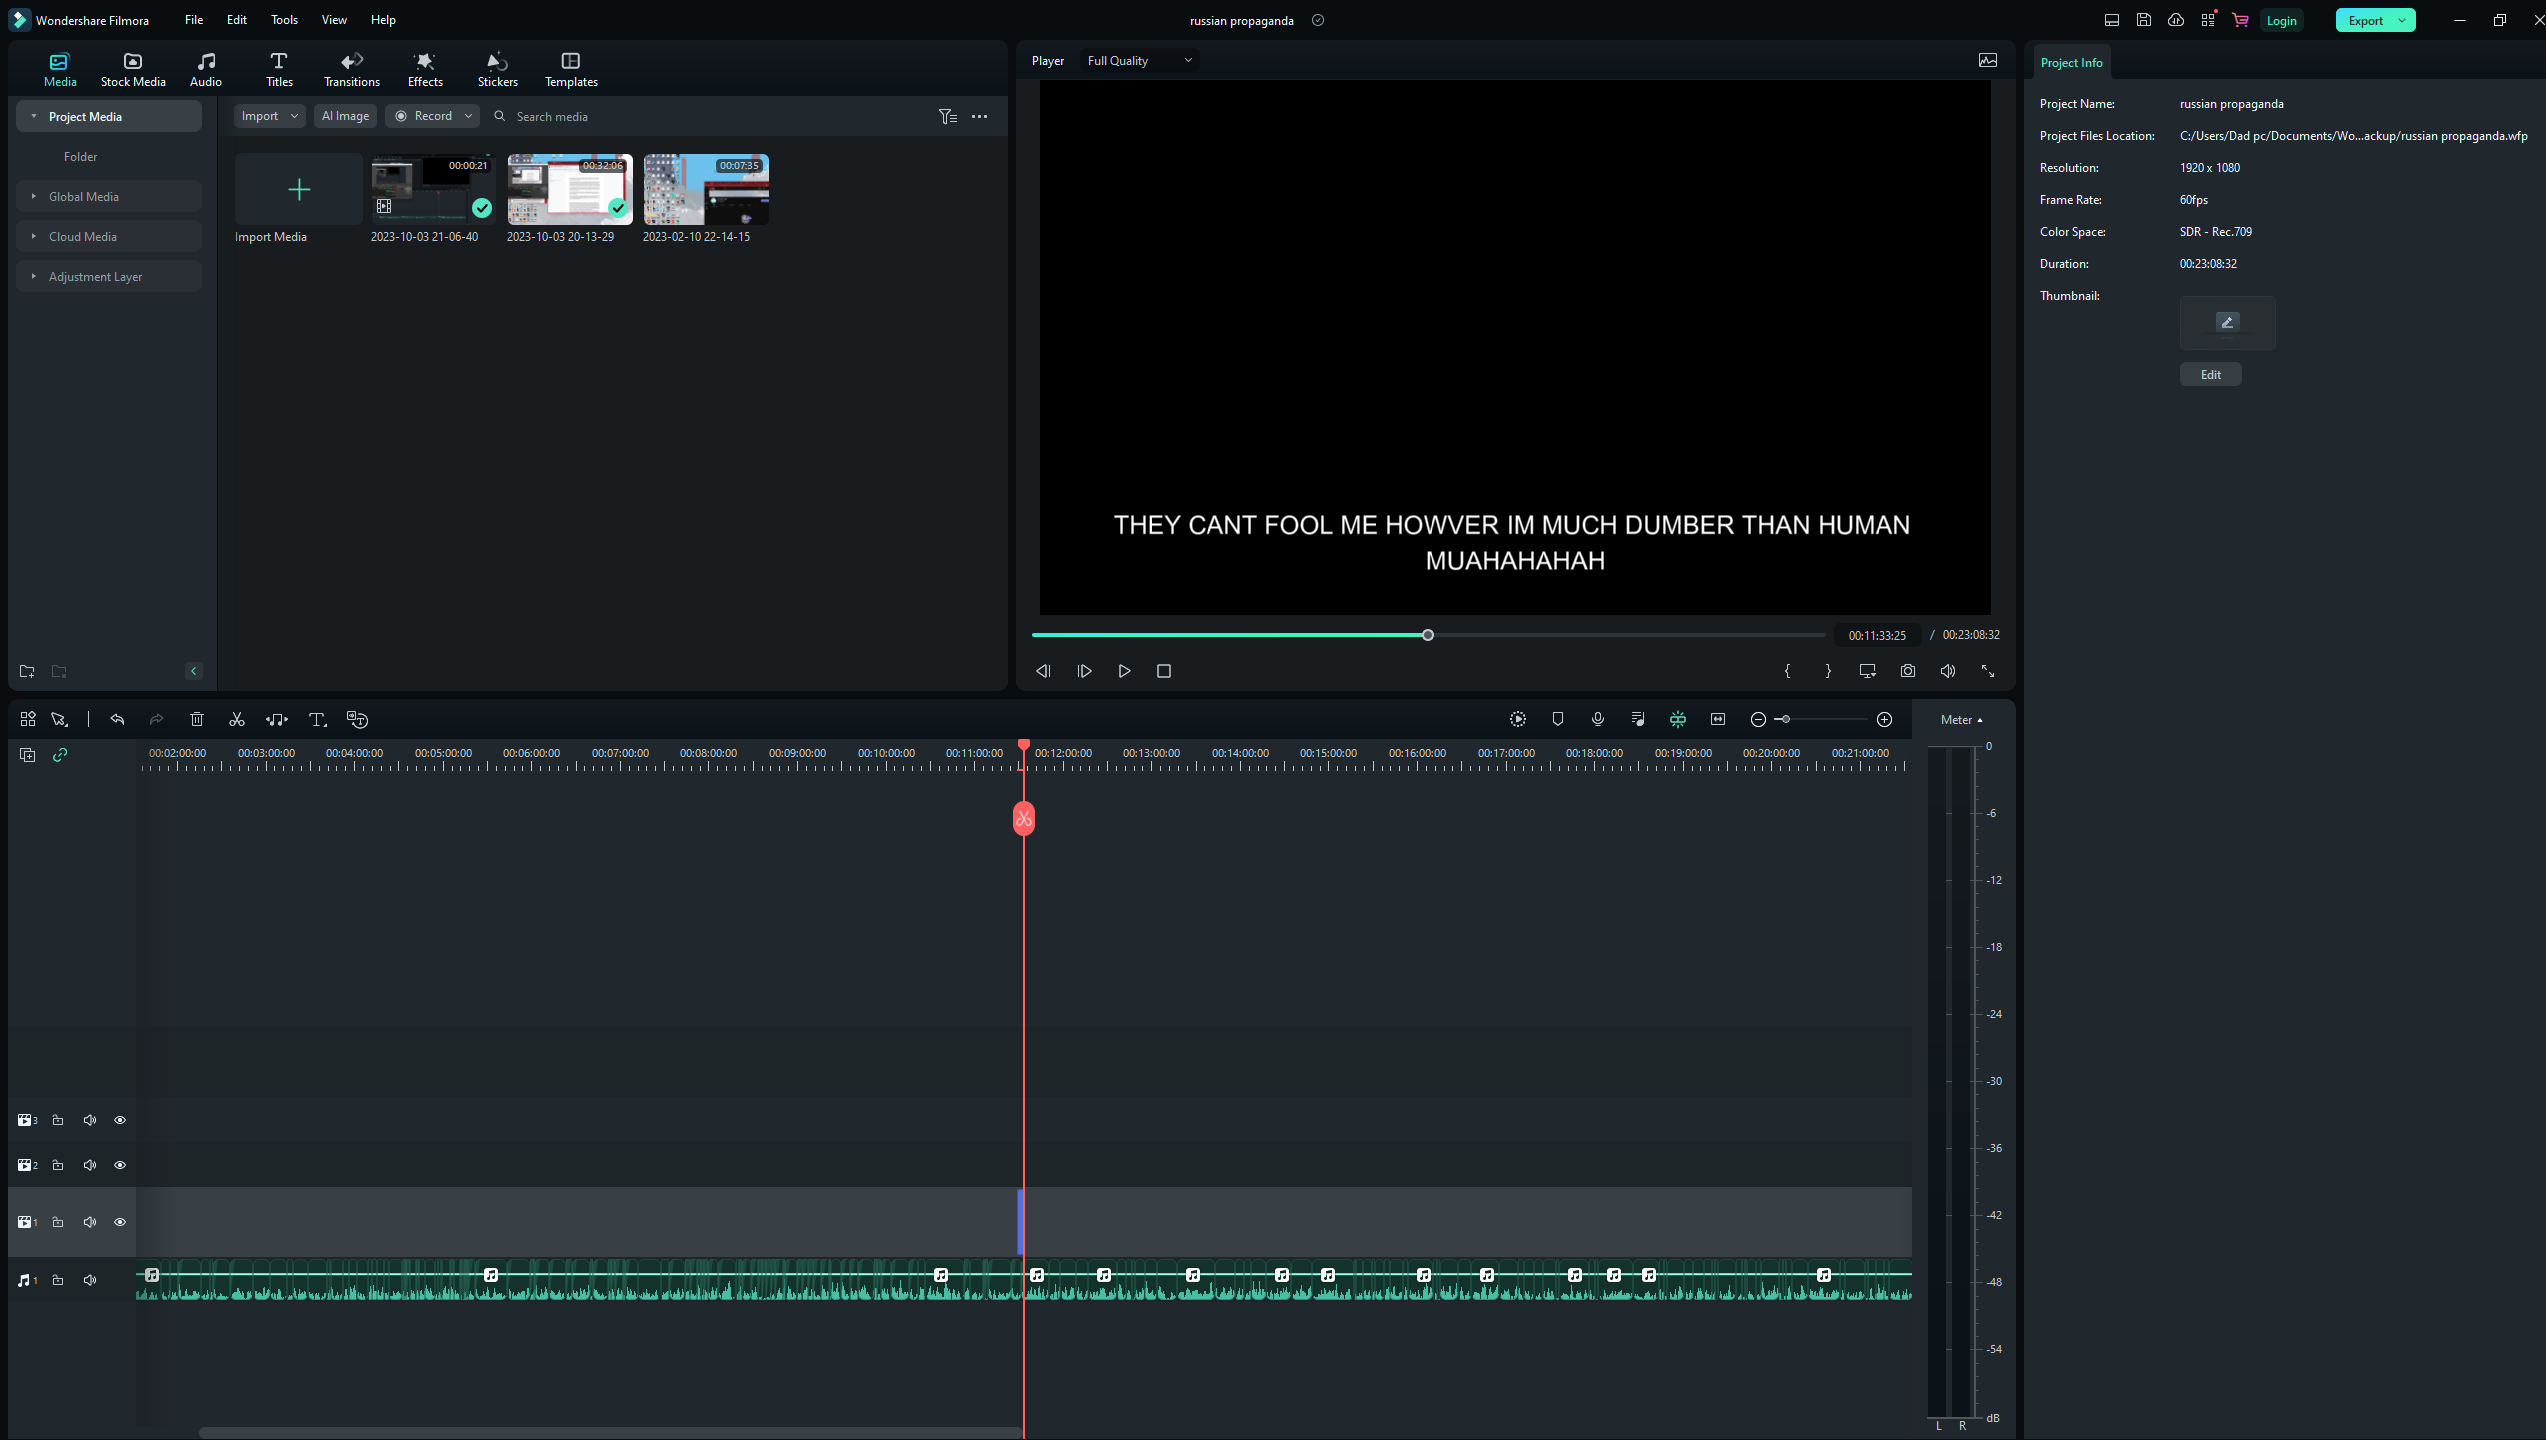2546x1440 pixels.
Task: Open the Stock Media tab
Action: coord(133,70)
